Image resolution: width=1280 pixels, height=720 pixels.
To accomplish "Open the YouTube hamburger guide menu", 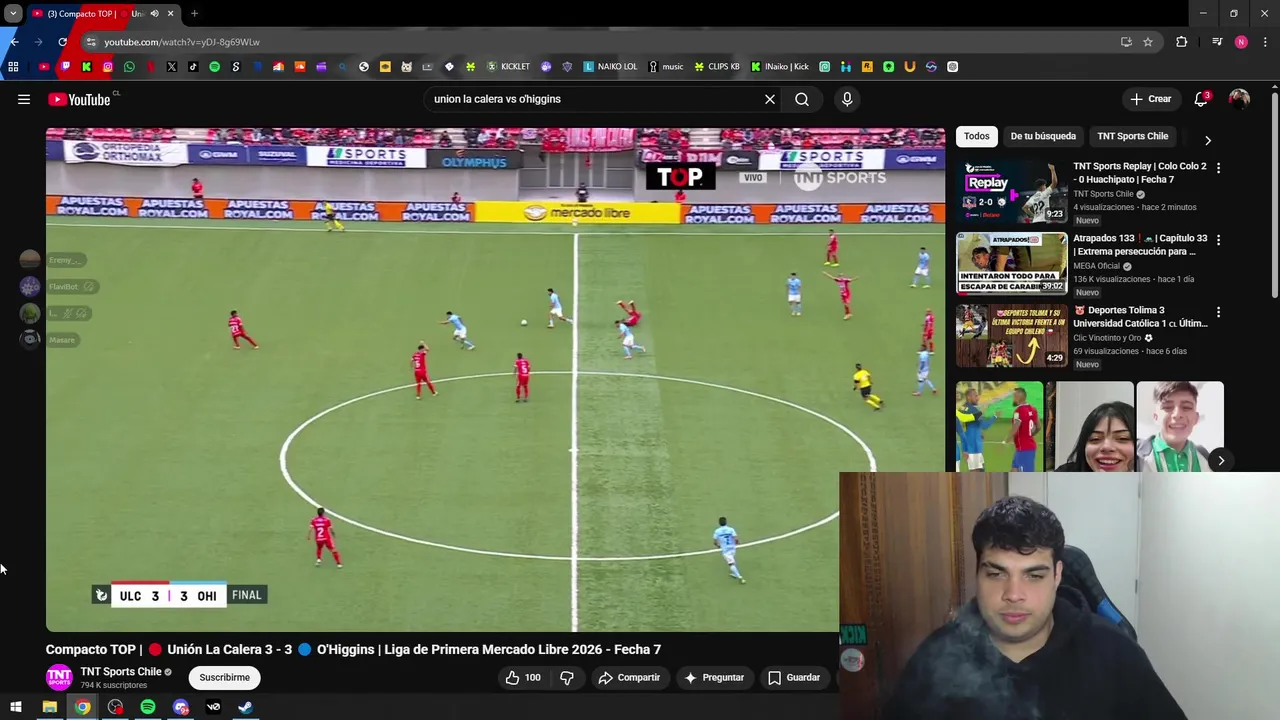I will point(24,99).
